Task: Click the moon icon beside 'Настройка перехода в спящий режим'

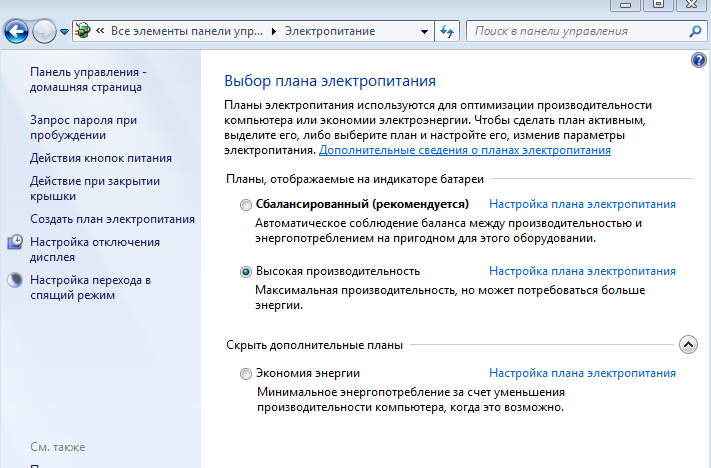Action: click(15, 281)
